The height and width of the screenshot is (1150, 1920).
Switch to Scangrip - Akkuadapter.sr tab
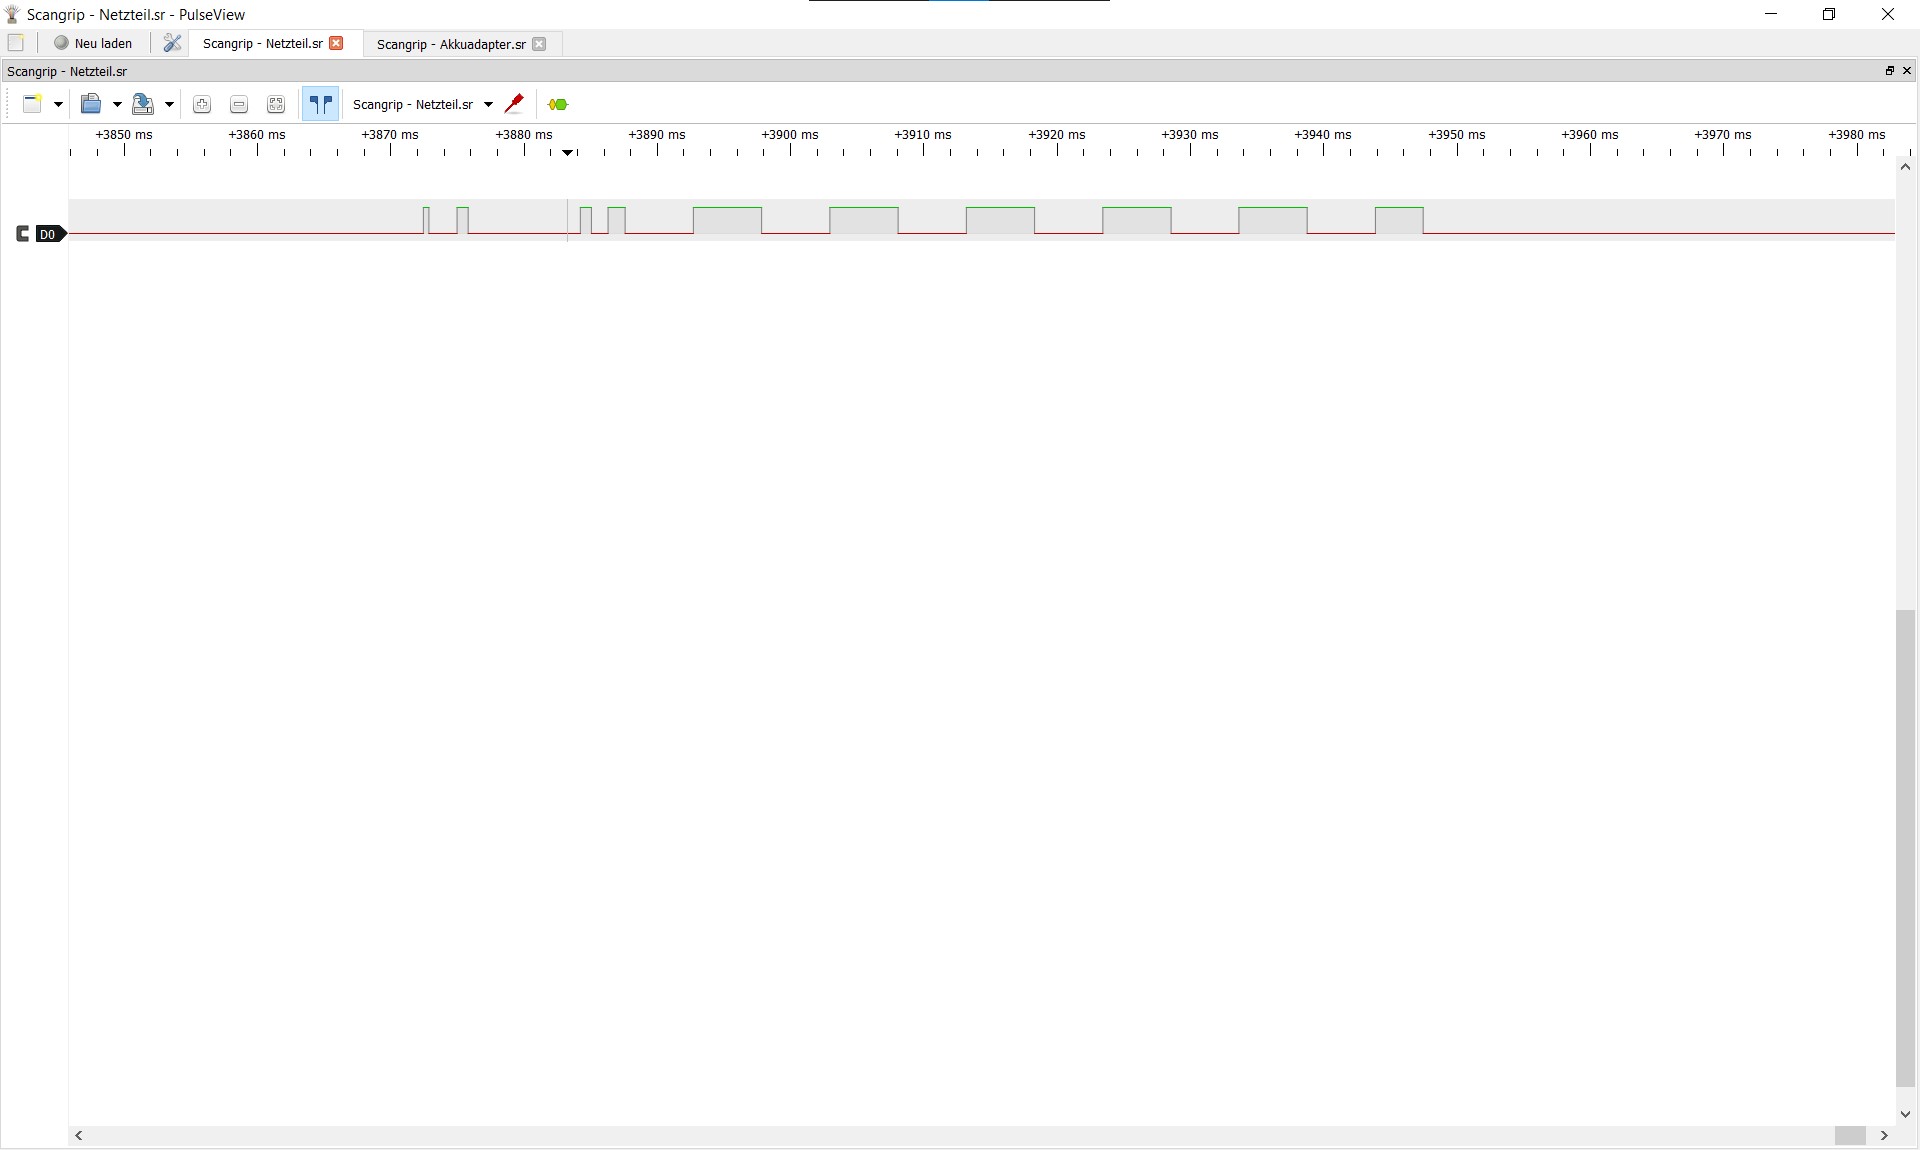coord(451,44)
